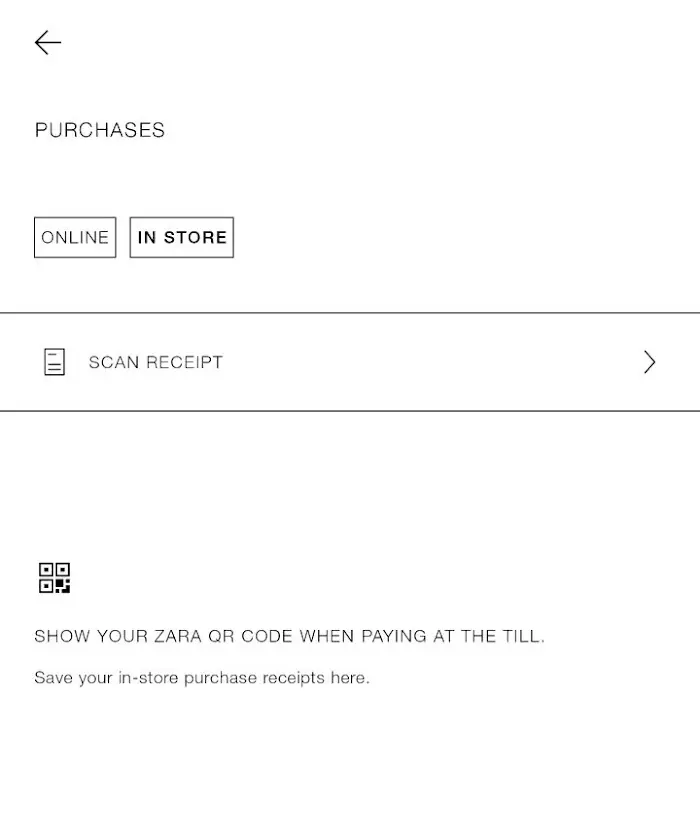700x835 pixels.
Task: Click the 'Show your Zara QR code' heading
Action: click(x=289, y=636)
